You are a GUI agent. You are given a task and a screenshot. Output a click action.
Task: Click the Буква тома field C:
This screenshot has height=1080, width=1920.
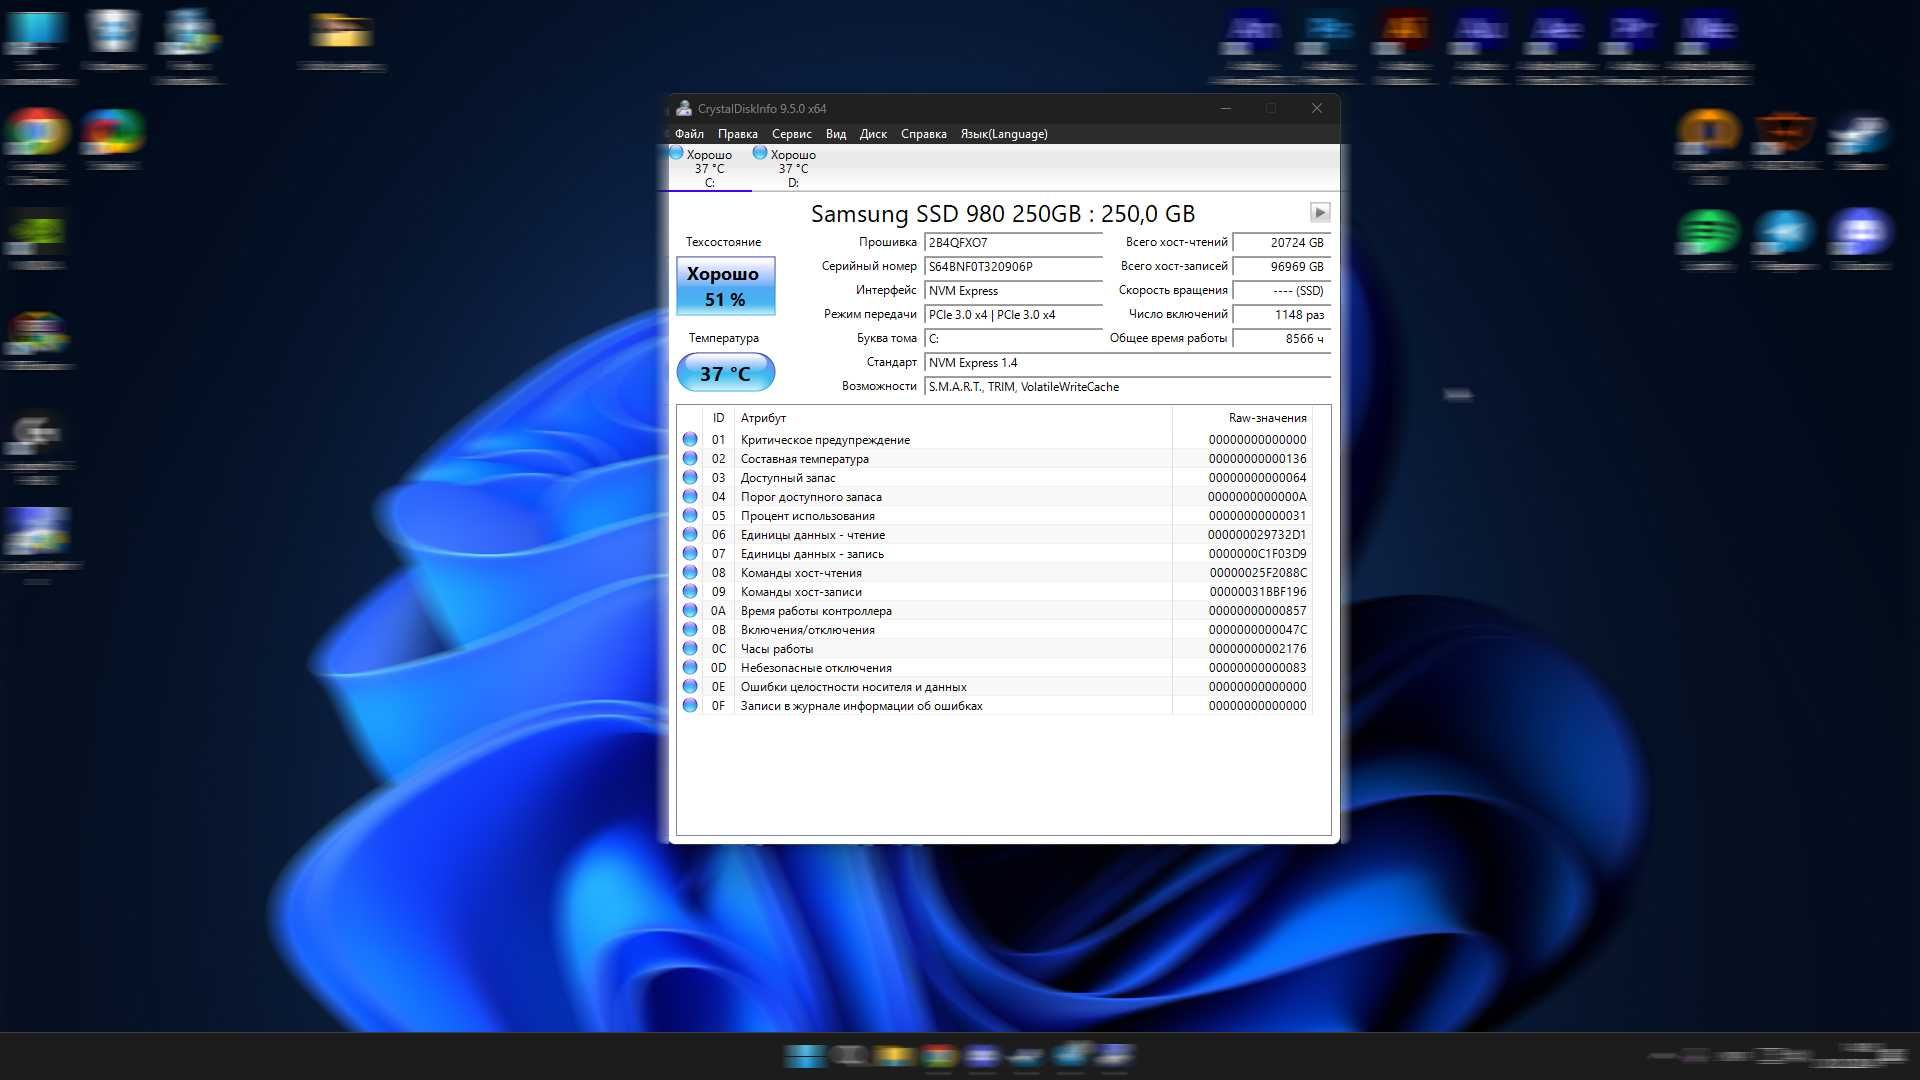(x=1013, y=339)
